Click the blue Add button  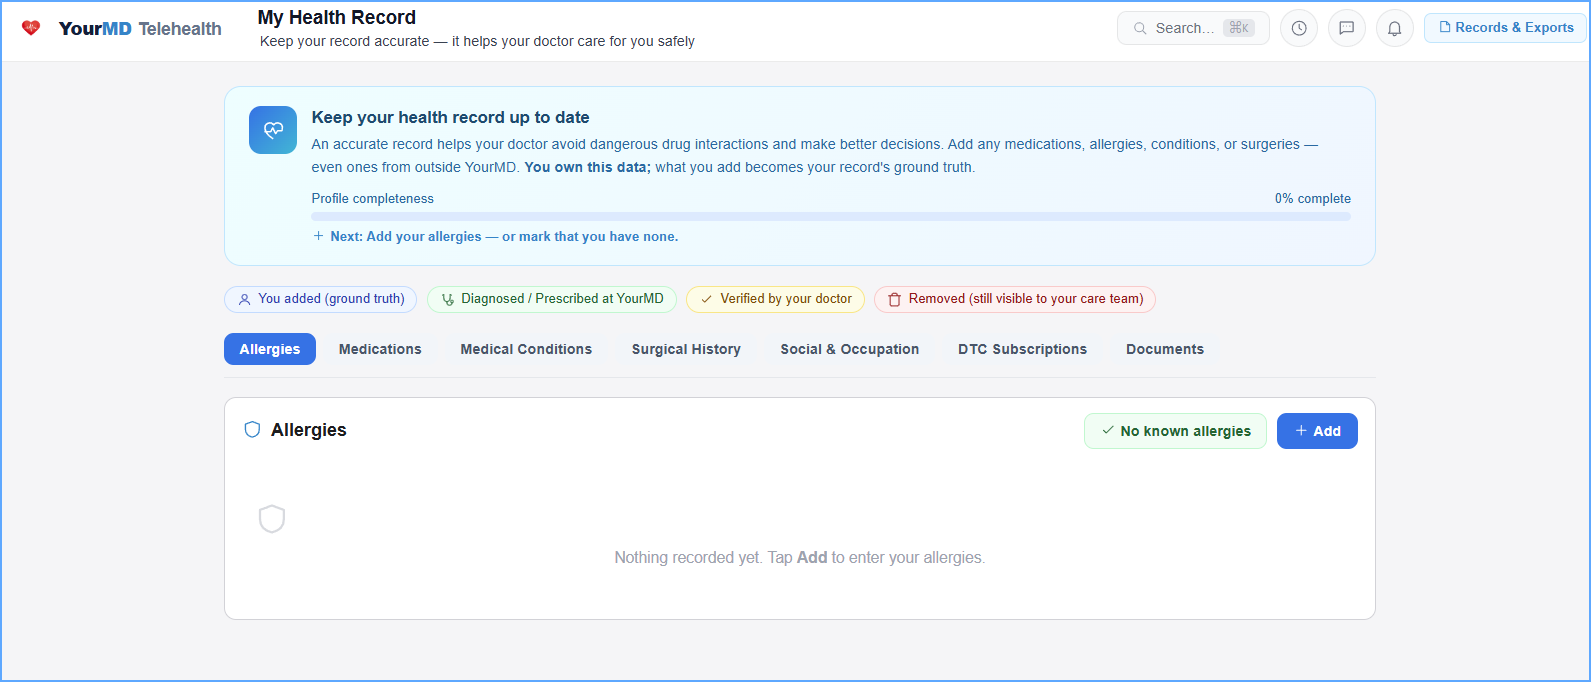(1317, 431)
